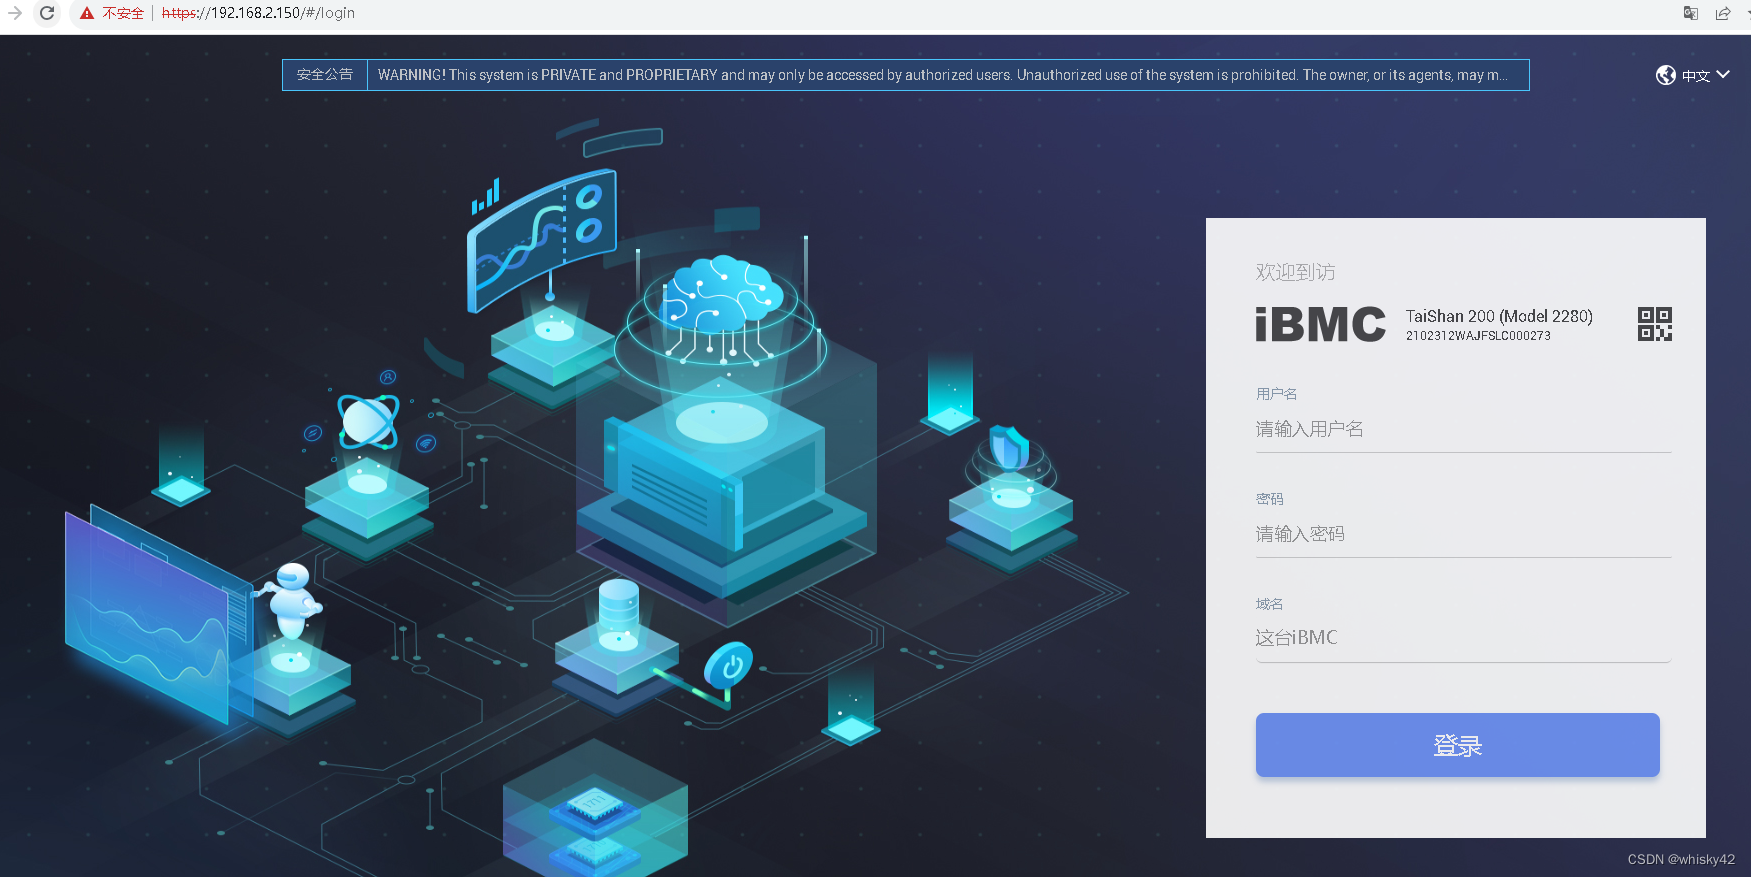Click the 不安全 label
Viewport: 1751px width, 877px height.
(x=123, y=13)
